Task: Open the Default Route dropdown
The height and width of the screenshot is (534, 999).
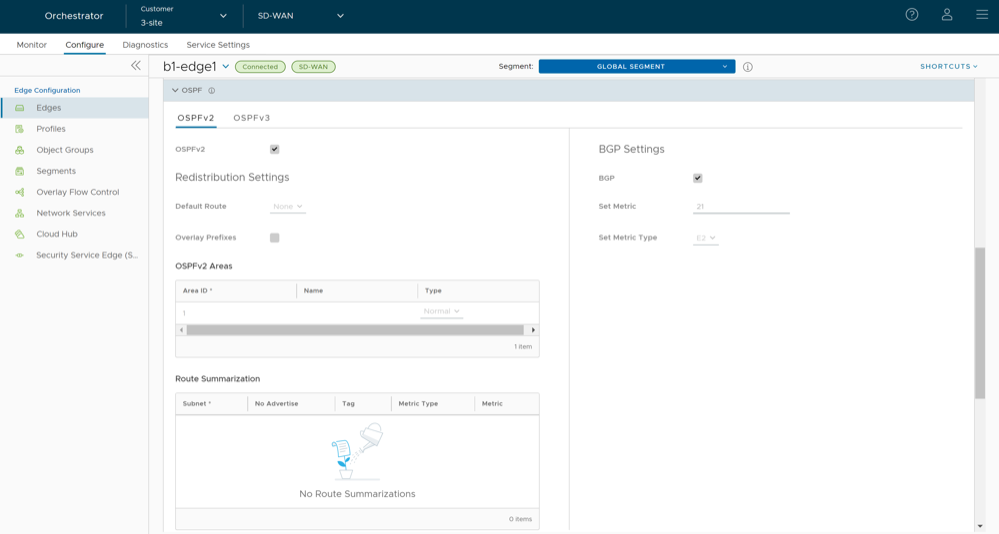Action: [x=287, y=207]
